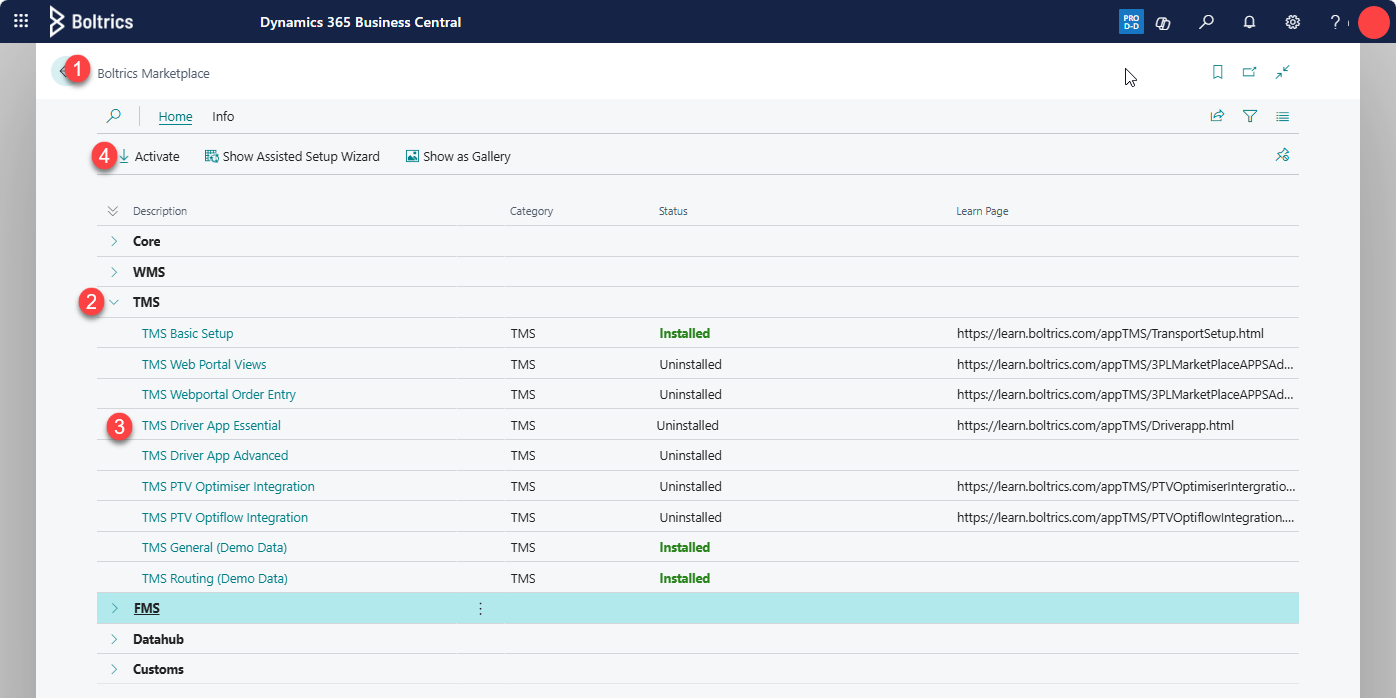This screenshot has height=698, width=1396.
Task: Open the FMS row three-dot menu
Action: tap(480, 608)
